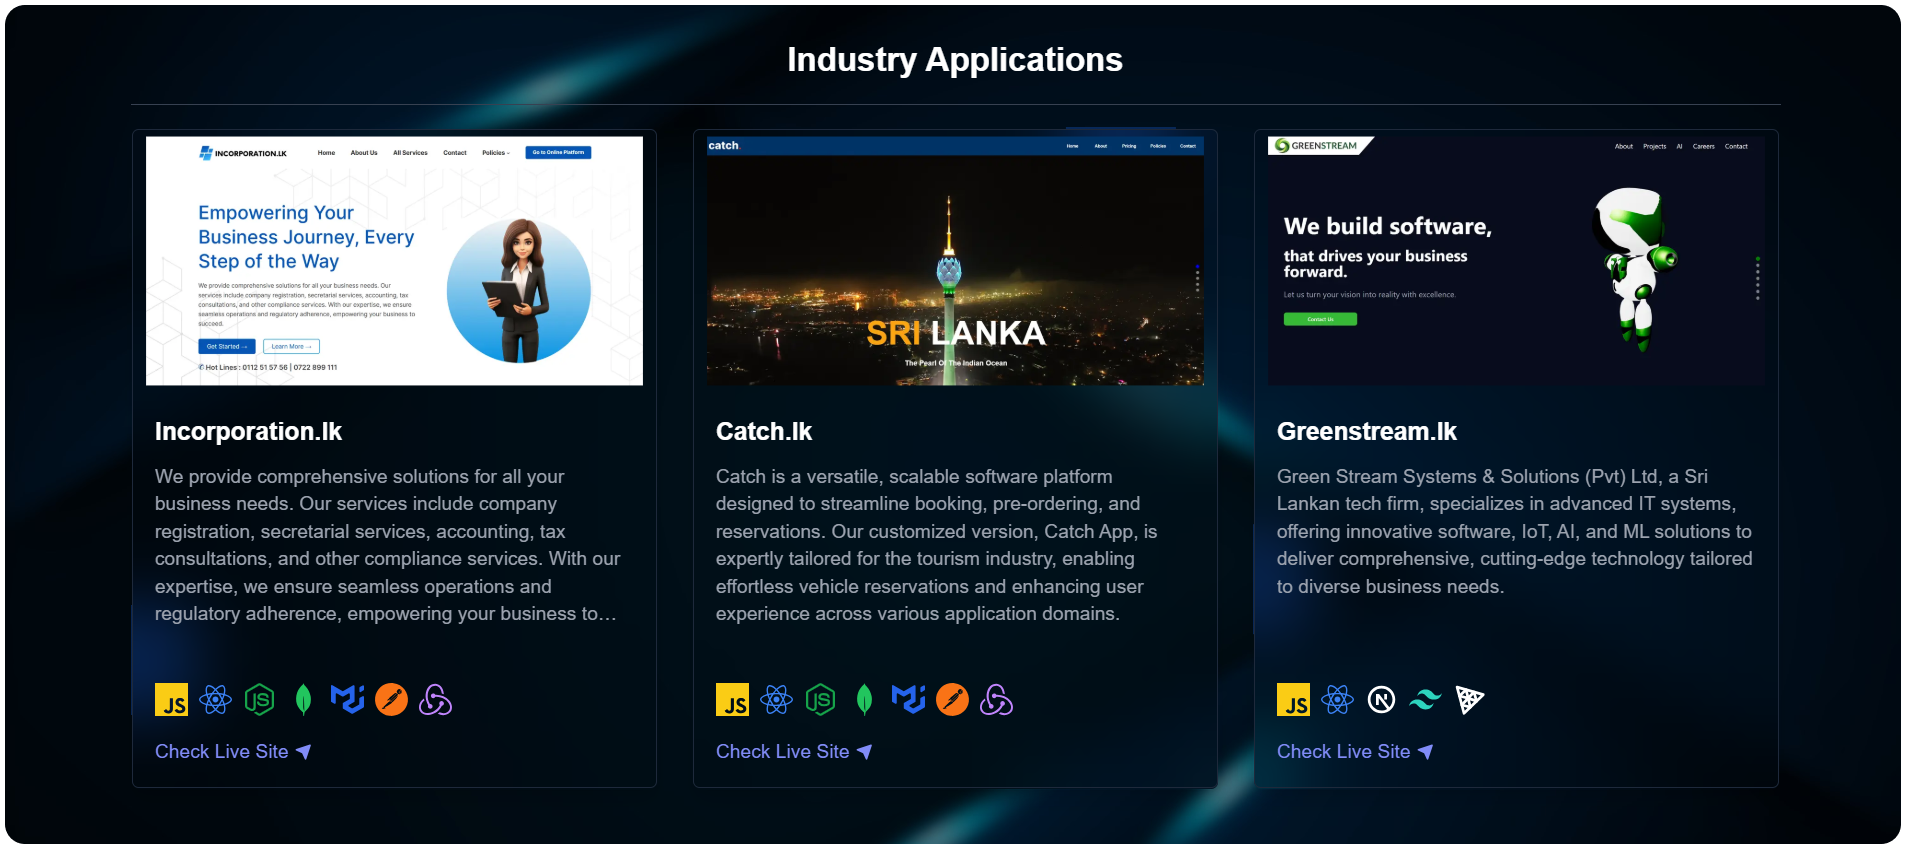Open Check Live Site link for Greenstream.lk
Screen dimensions: 1906x849
pos(1355,751)
